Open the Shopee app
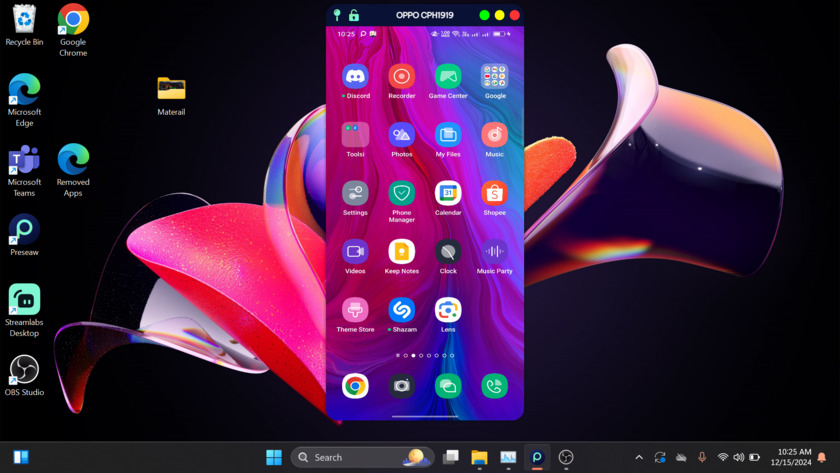840x473 pixels. tap(494, 193)
